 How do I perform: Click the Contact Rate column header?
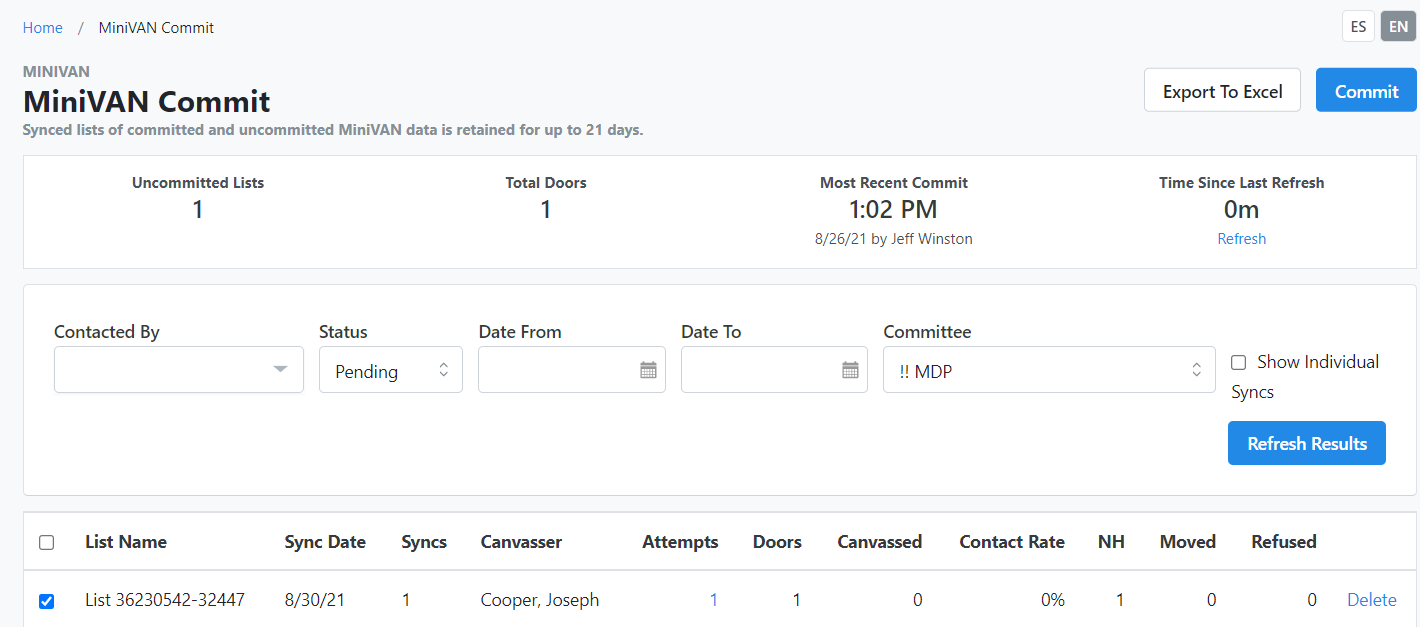tap(1012, 542)
